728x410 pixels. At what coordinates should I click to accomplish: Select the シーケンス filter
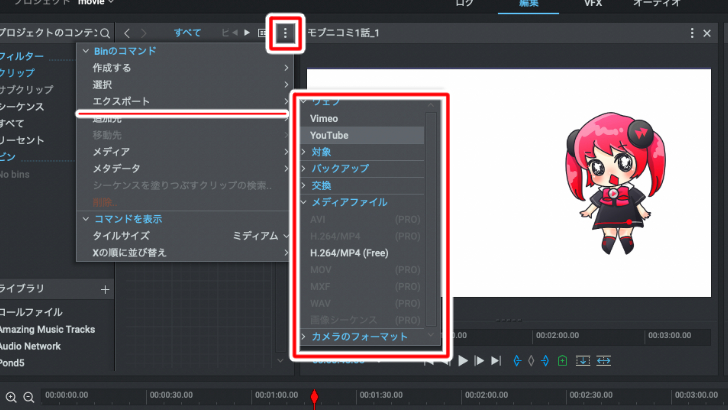pos(22,106)
